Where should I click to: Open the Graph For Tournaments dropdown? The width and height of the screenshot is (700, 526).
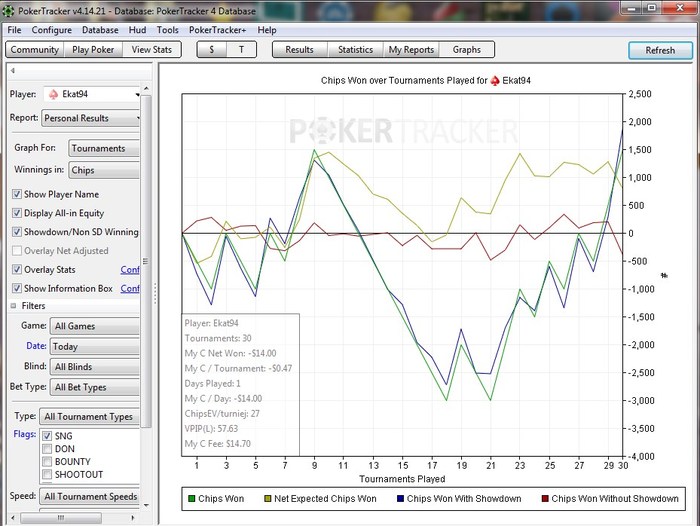click(x=104, y=148)
